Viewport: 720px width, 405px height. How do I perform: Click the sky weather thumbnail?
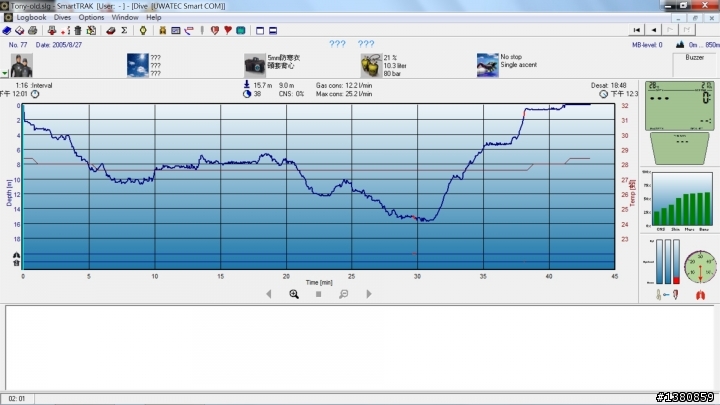[x=138, y=65]
